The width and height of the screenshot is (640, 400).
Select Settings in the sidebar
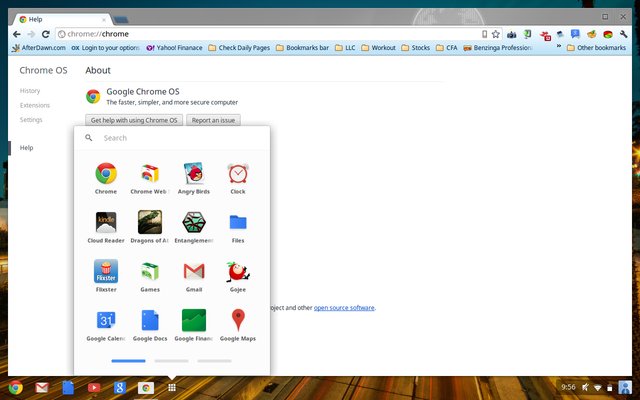click(31, 120)
